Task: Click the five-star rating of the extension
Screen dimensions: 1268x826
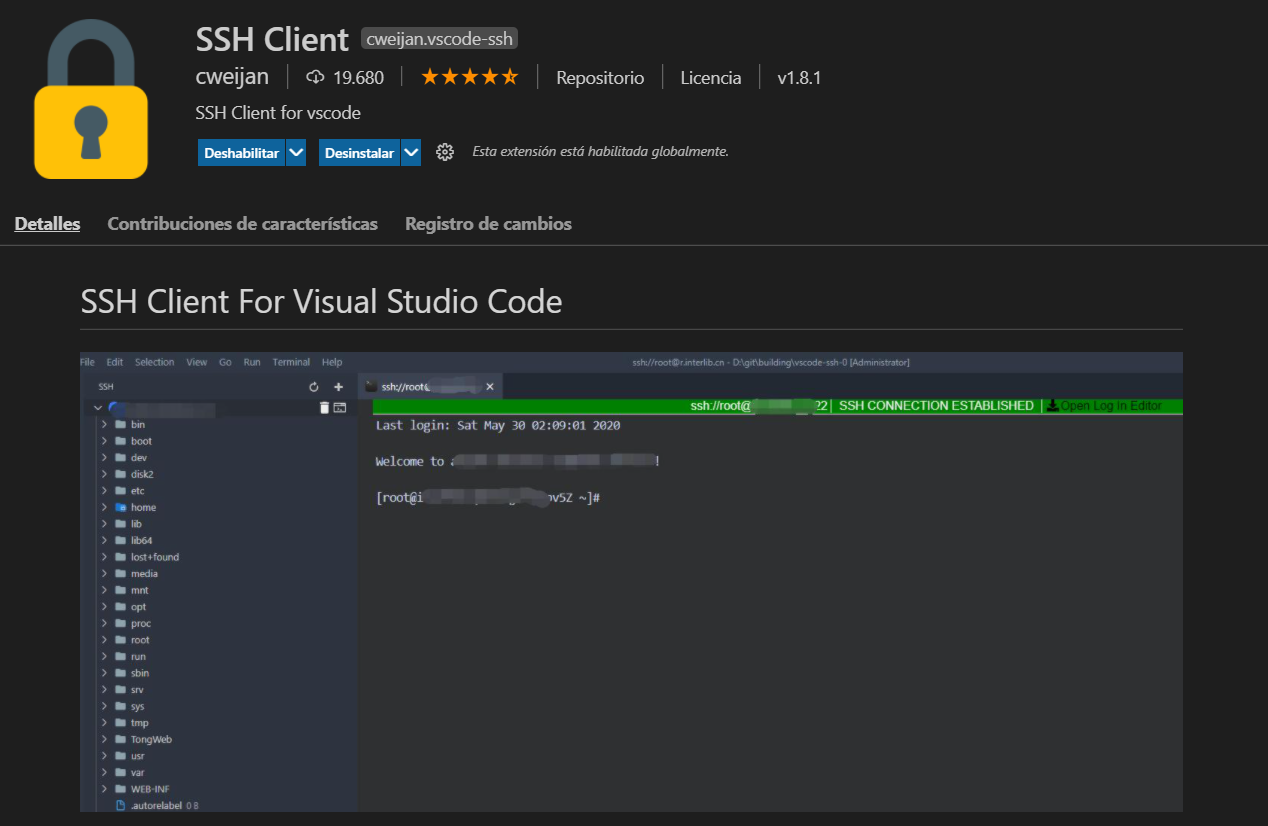Action: tap(469, 77)
